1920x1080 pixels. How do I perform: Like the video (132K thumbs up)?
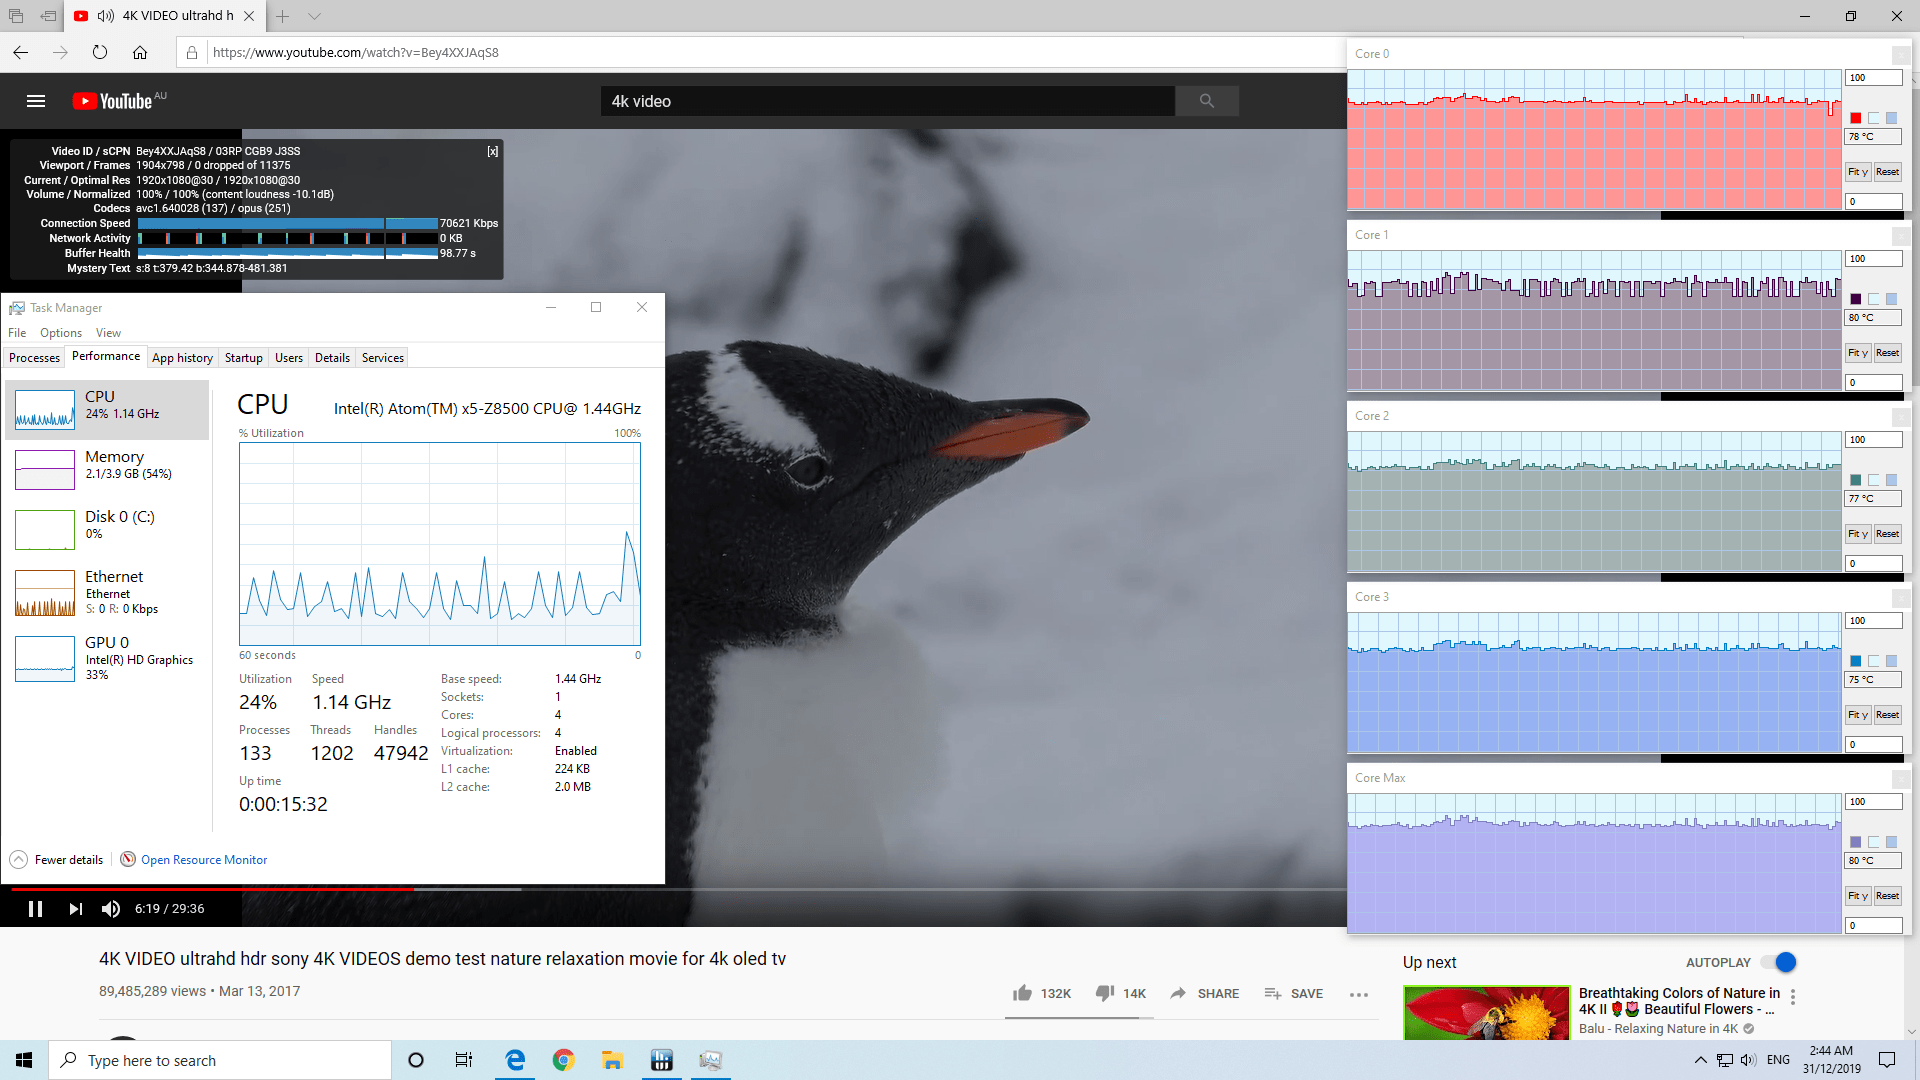[1041, 993]
